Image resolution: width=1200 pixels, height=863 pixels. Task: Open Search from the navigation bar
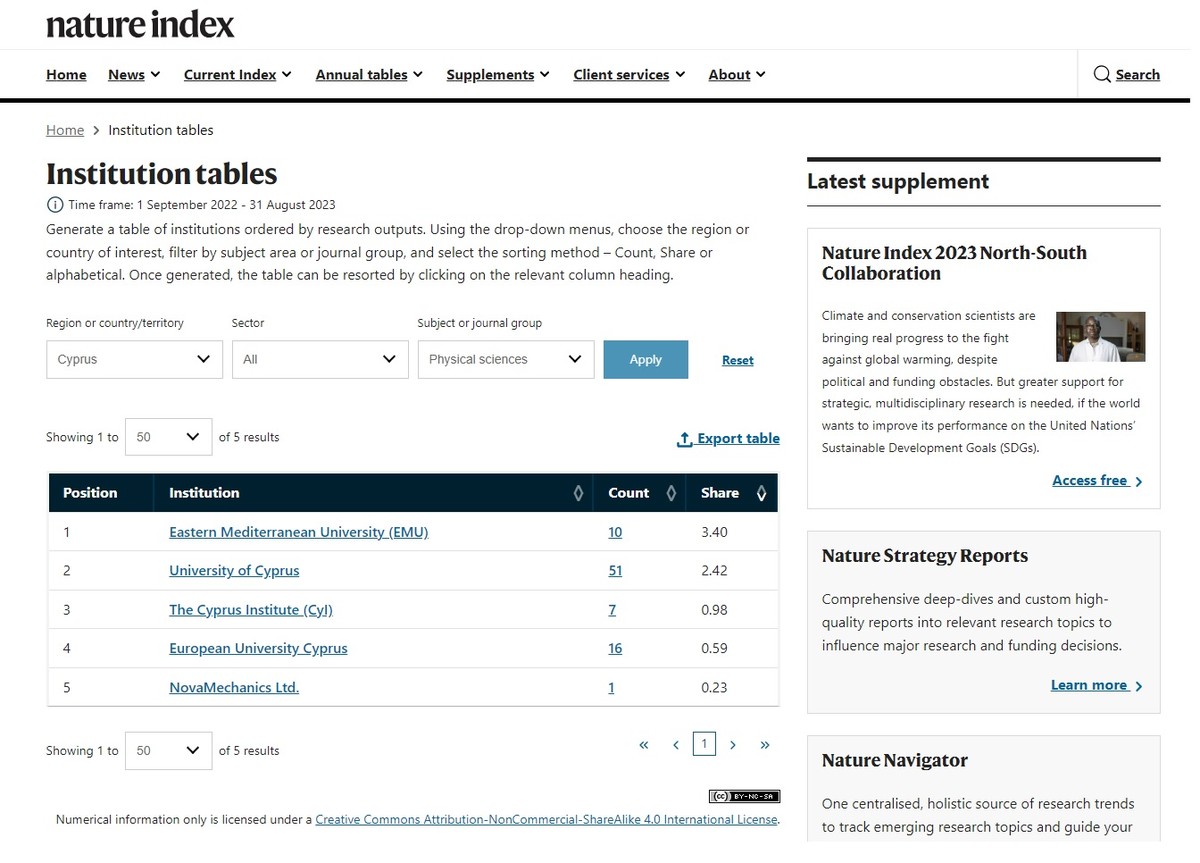(x=1127, y=74)
